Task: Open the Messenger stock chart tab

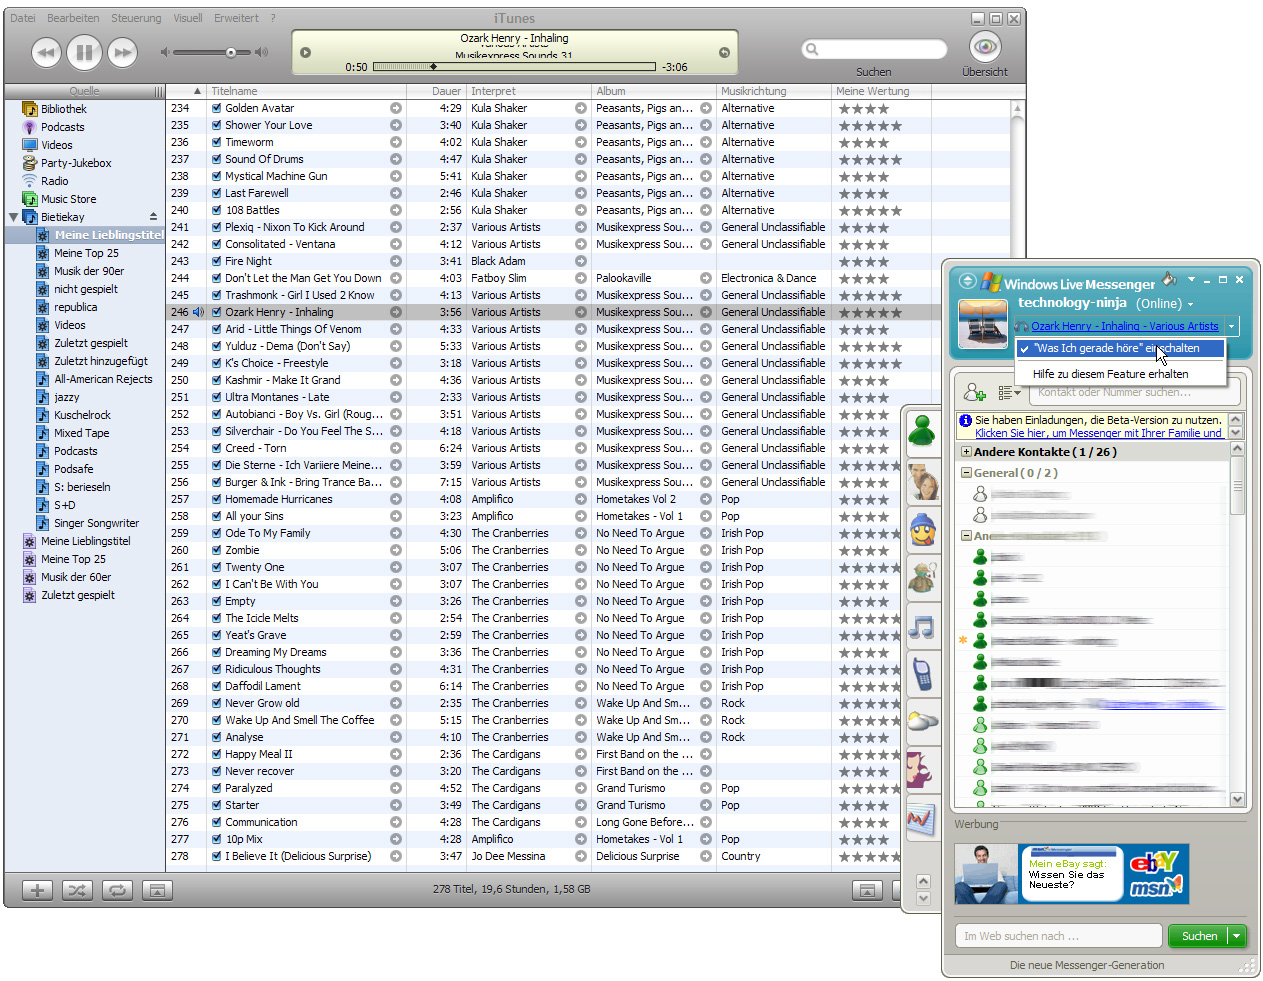Action: tap(921, 820)
